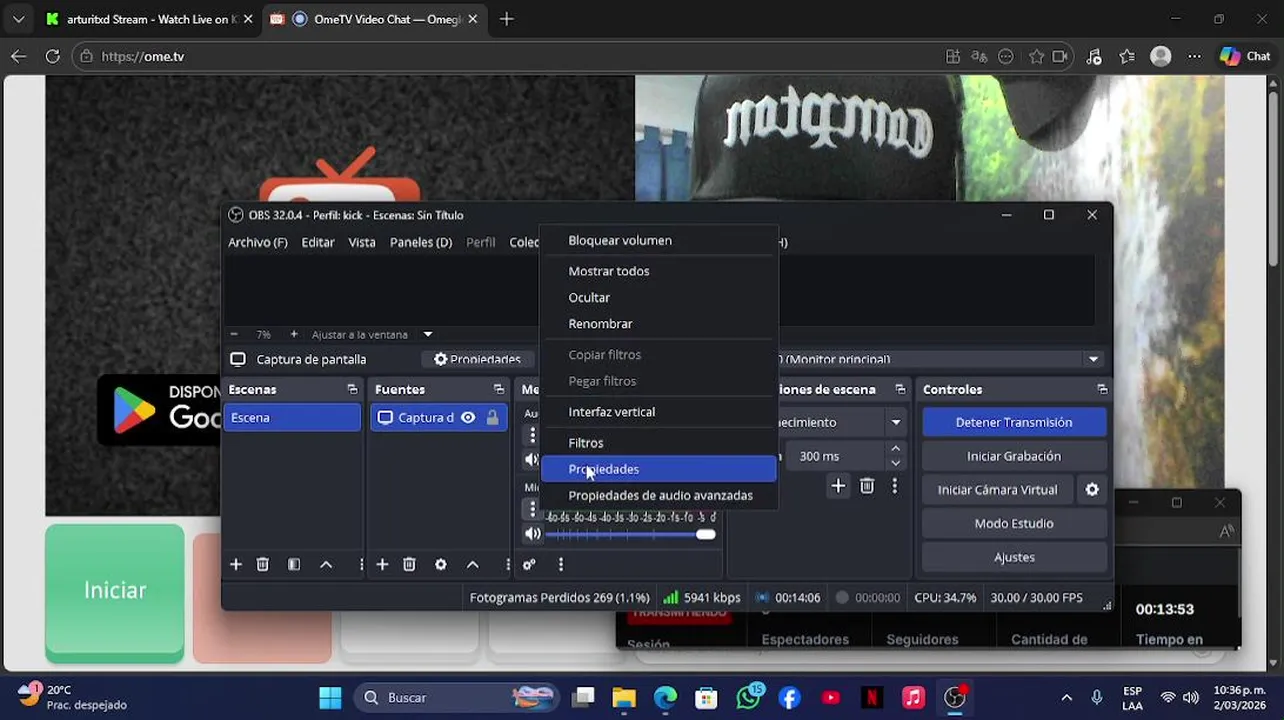Select the Escena item in the scenes list
This screenshot has height=720, width=1284.
[x=293, y=418]
